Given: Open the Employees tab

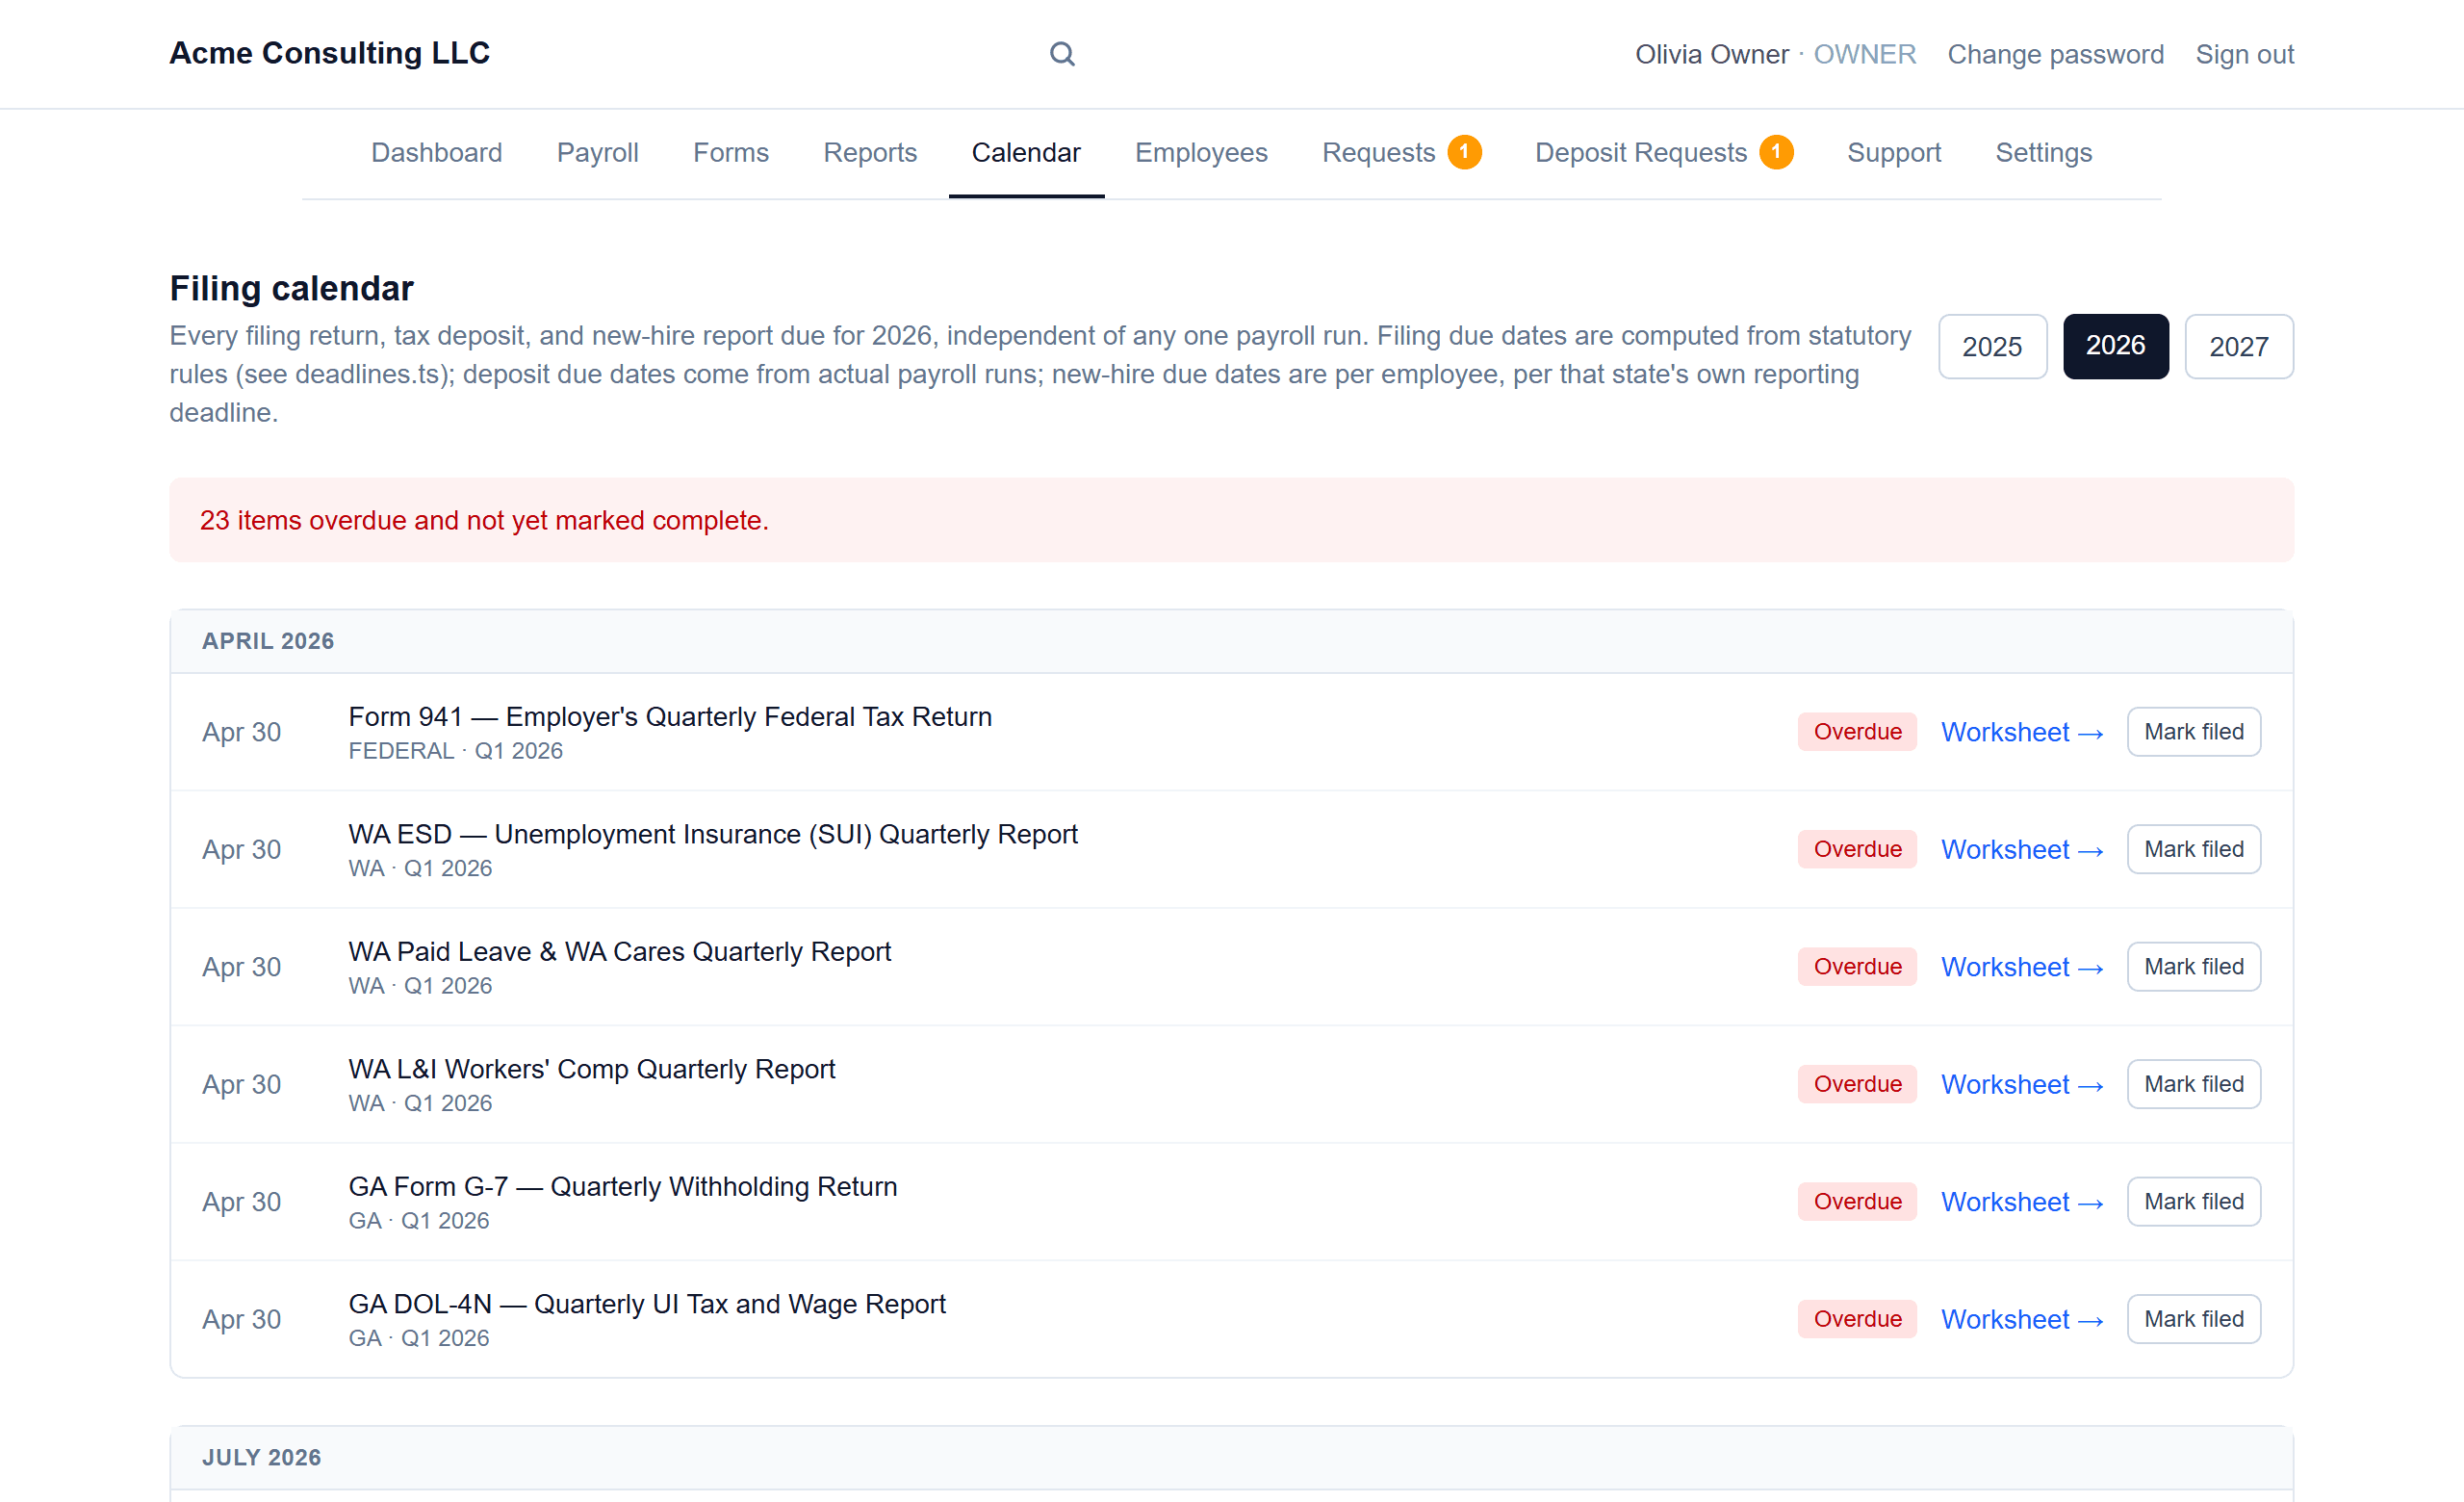Looking at the screenshot, I should pos(1201,152).
